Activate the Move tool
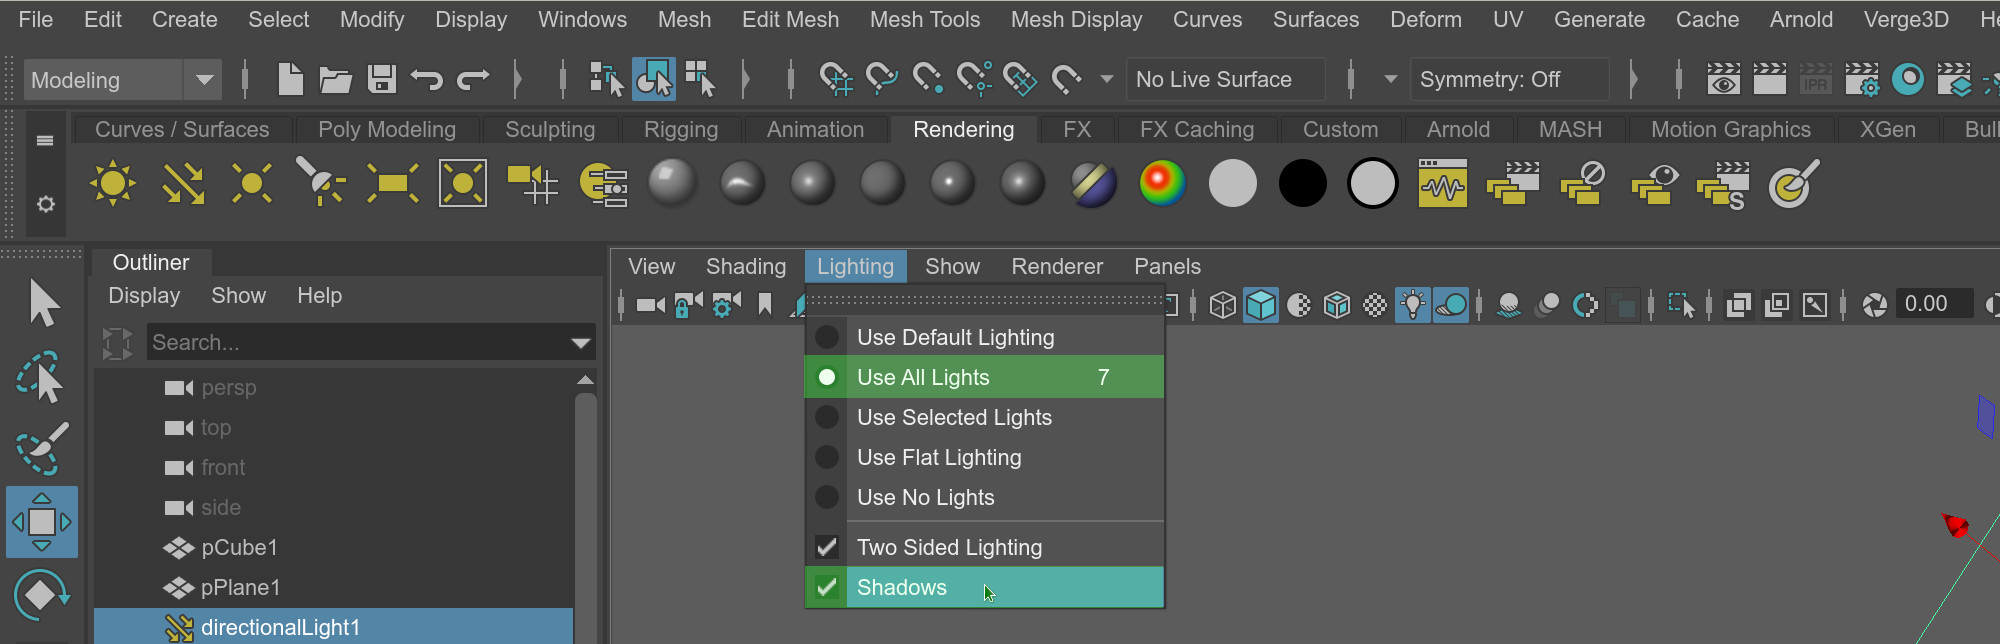 click(41, 521)
